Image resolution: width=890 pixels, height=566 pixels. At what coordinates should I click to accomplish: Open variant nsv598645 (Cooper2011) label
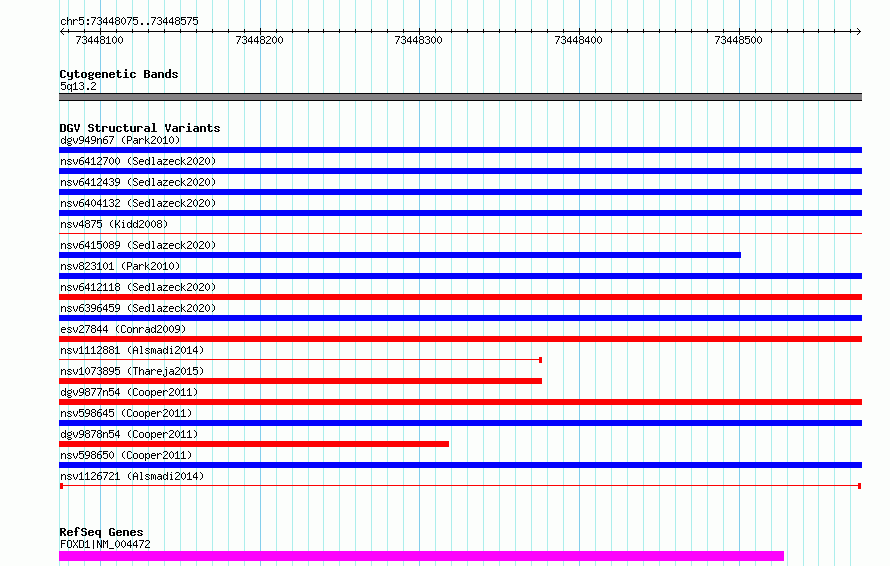pos(126,413)
